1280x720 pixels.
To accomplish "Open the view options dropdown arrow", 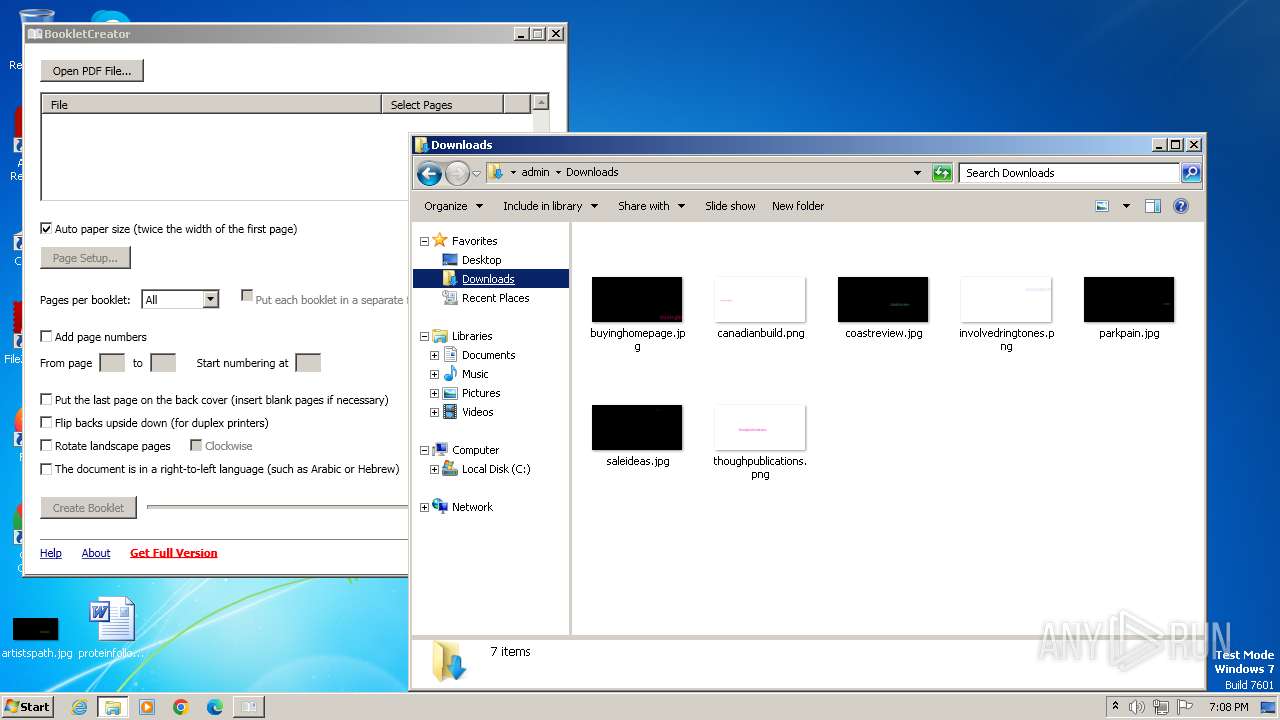I will point(1126,206).
